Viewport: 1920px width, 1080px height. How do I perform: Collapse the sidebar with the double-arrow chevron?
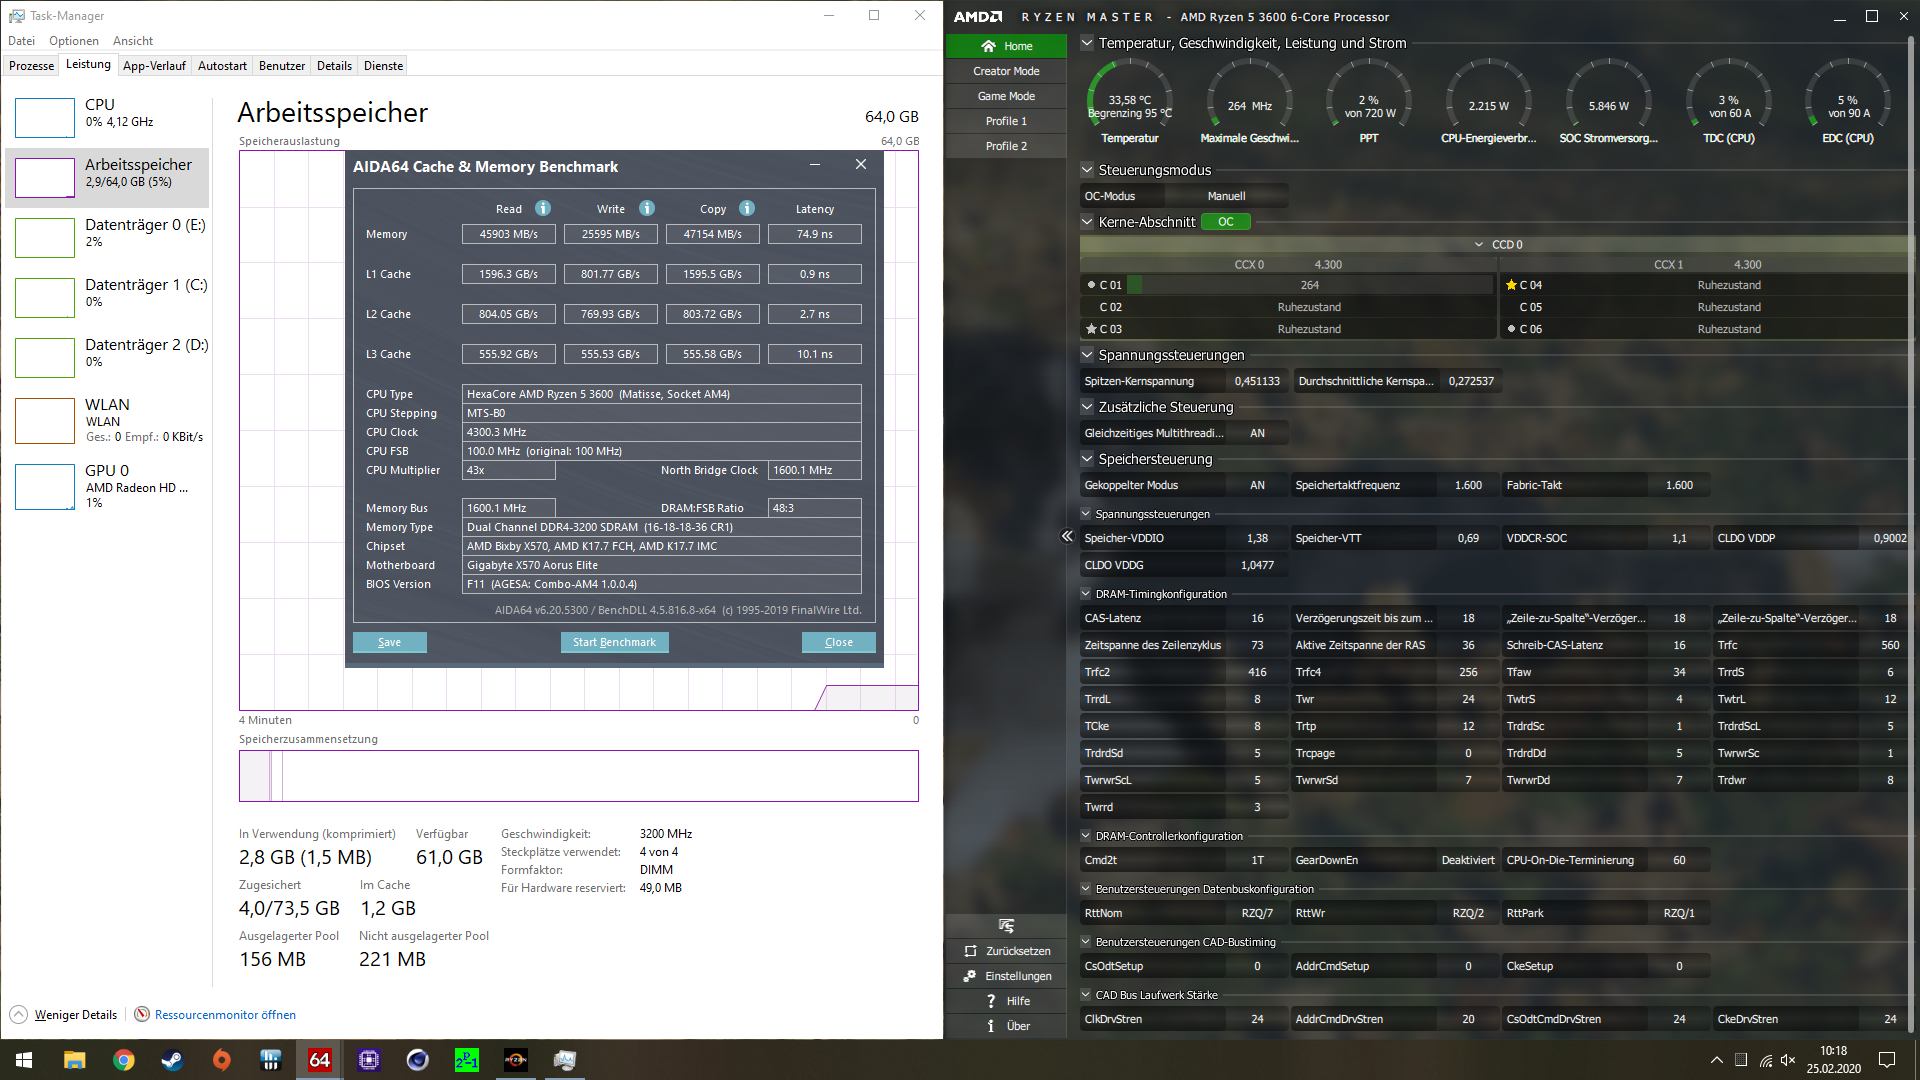(x=1066, y=536)
